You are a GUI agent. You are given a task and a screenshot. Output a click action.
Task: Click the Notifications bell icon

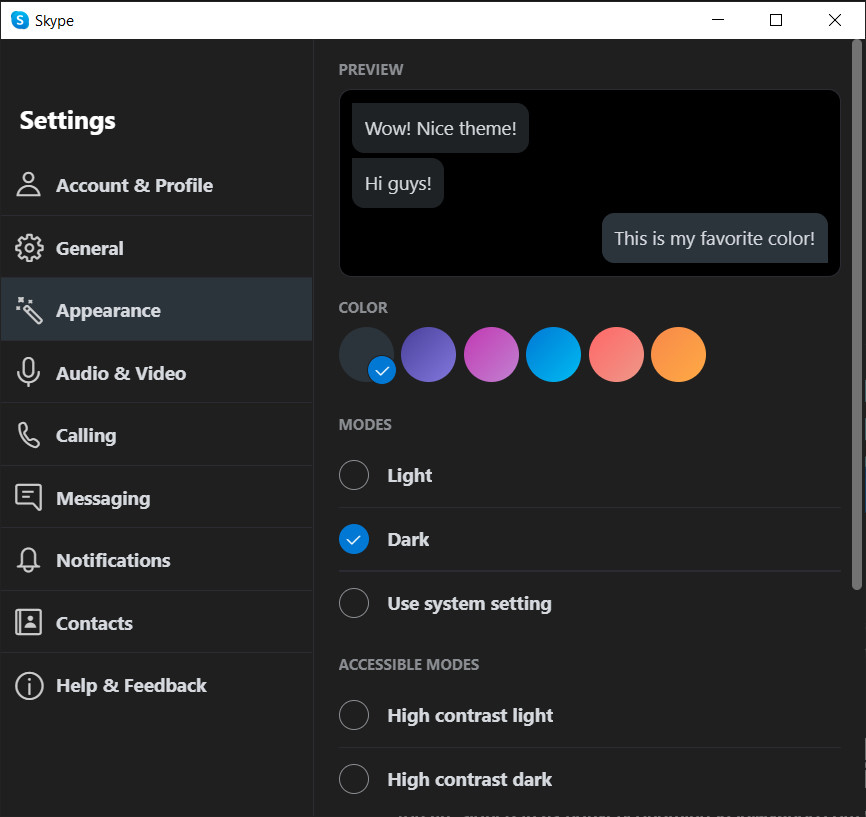(28, 560)
